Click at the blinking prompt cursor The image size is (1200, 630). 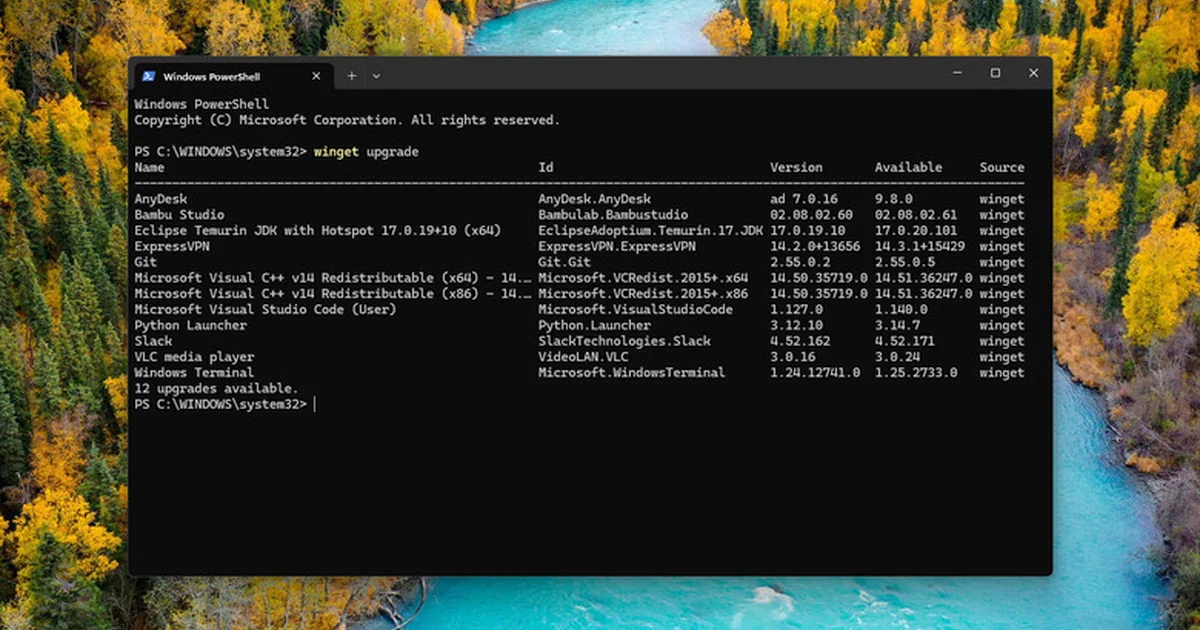(315, 404)
